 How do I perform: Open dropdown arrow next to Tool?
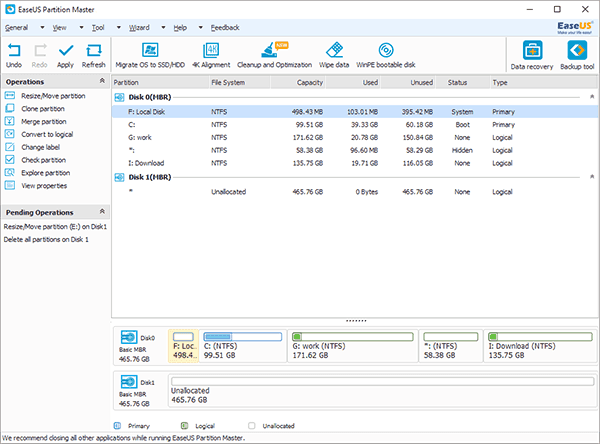tap(119, 28)
